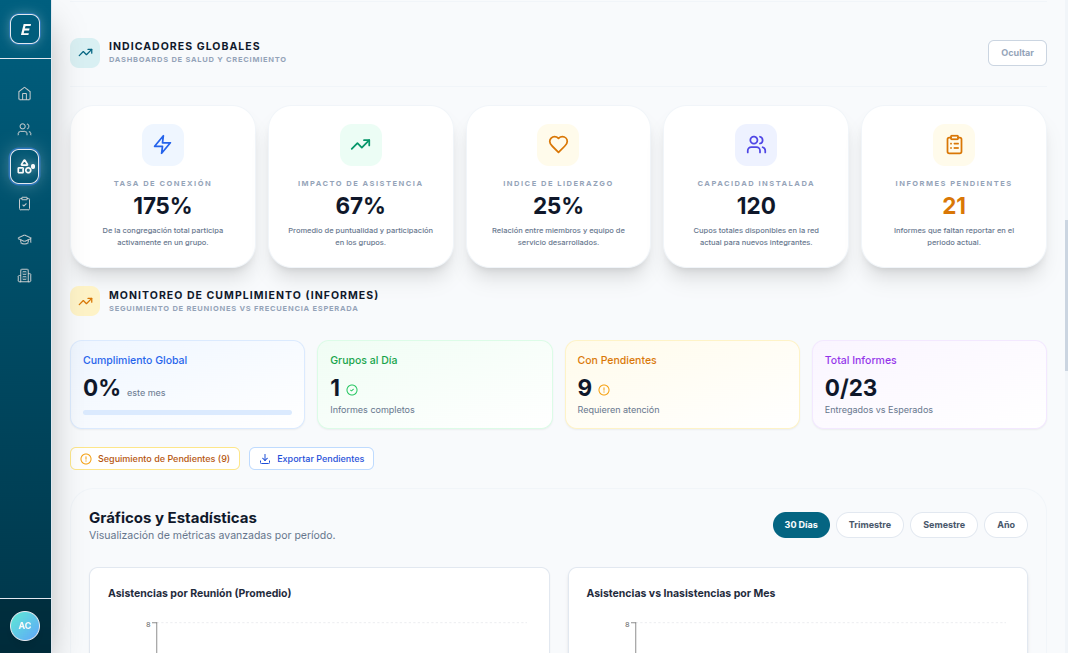Select the shapes icon in sidebar
The image size is (1068, 653).
(25, 166)
